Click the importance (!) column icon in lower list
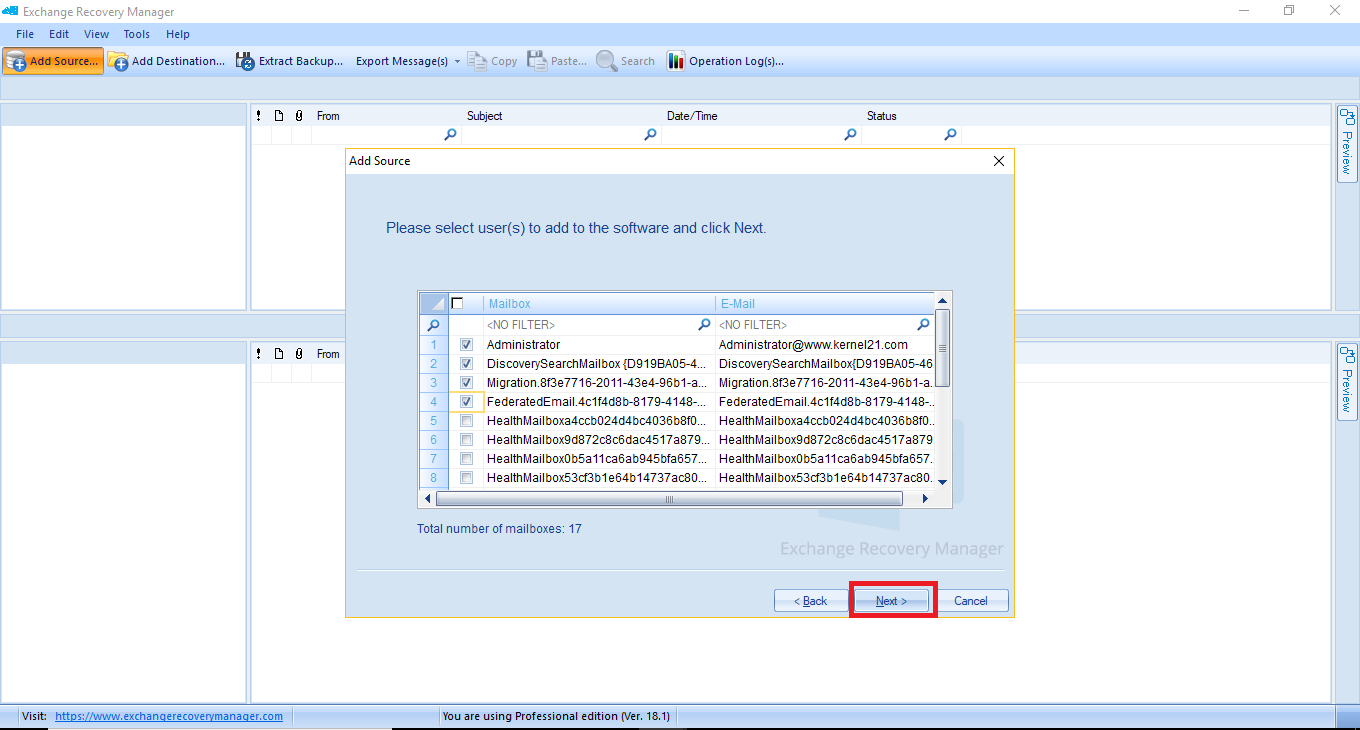This screenshot has width=1360, height=730. [259, 354]
